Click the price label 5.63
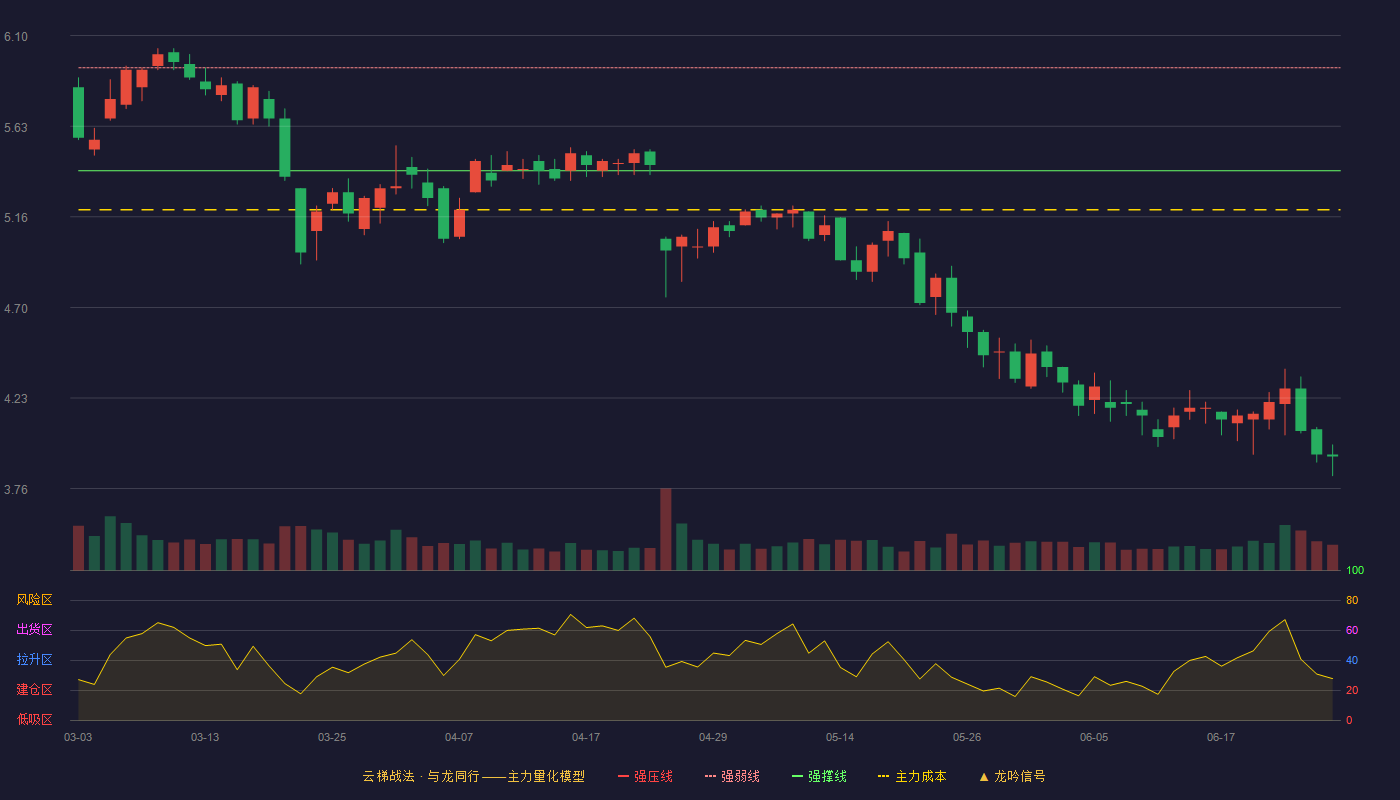This screenshot has width=1400, height=800. click(x=16, y=128)
